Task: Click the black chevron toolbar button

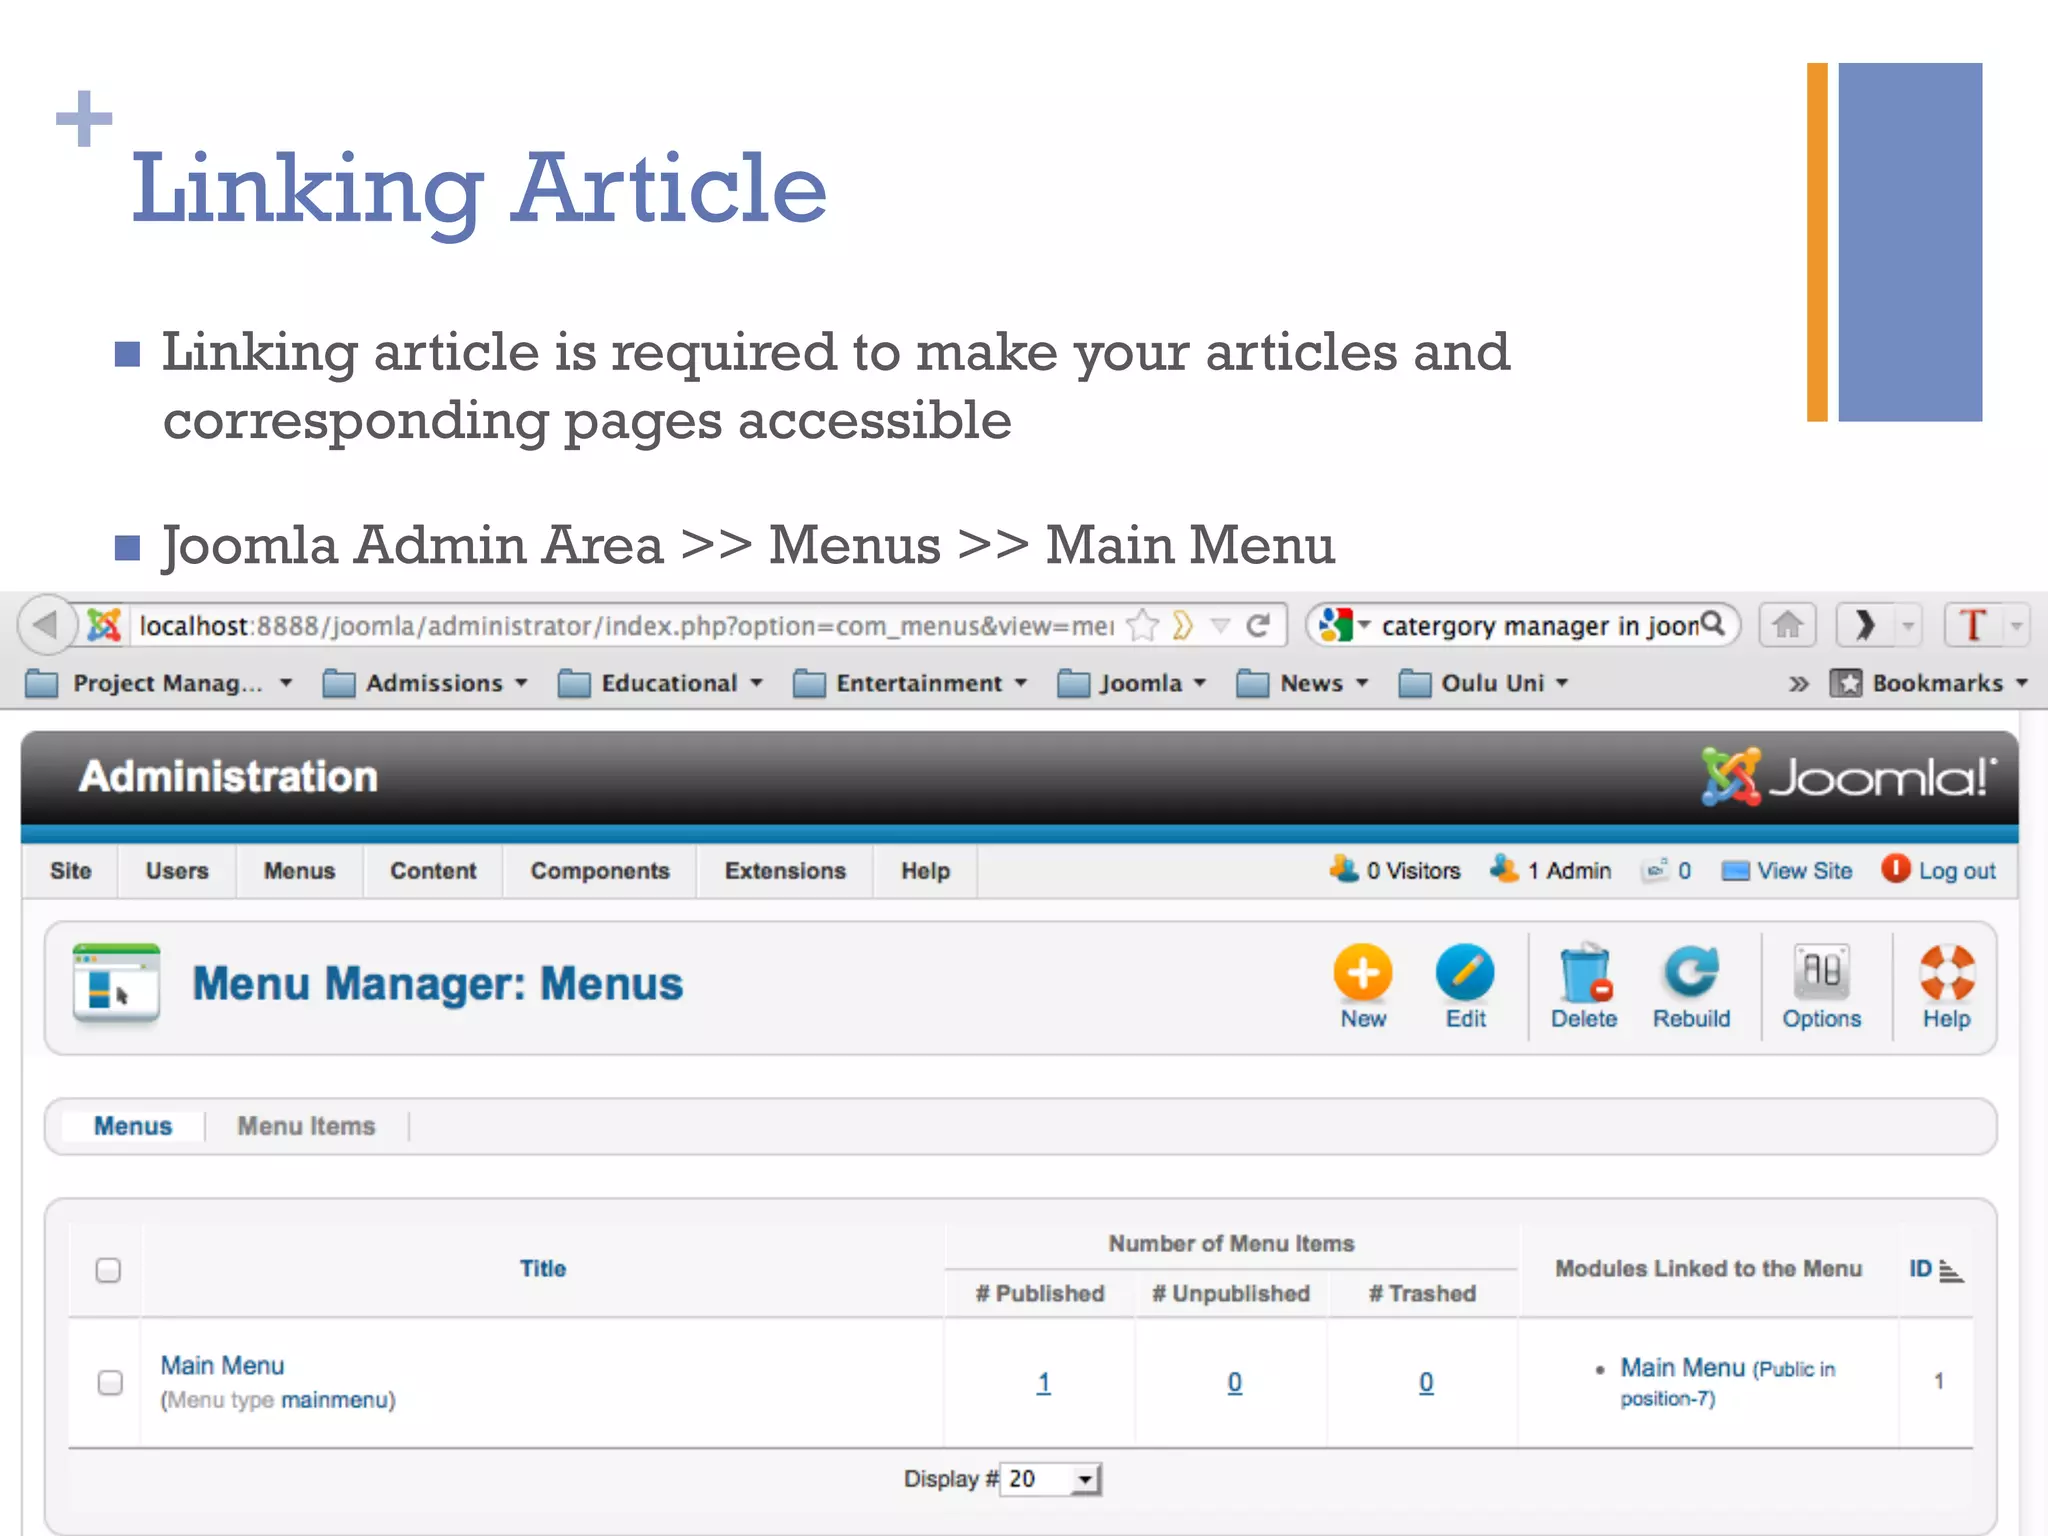Action: click(x=1866, y=626)
